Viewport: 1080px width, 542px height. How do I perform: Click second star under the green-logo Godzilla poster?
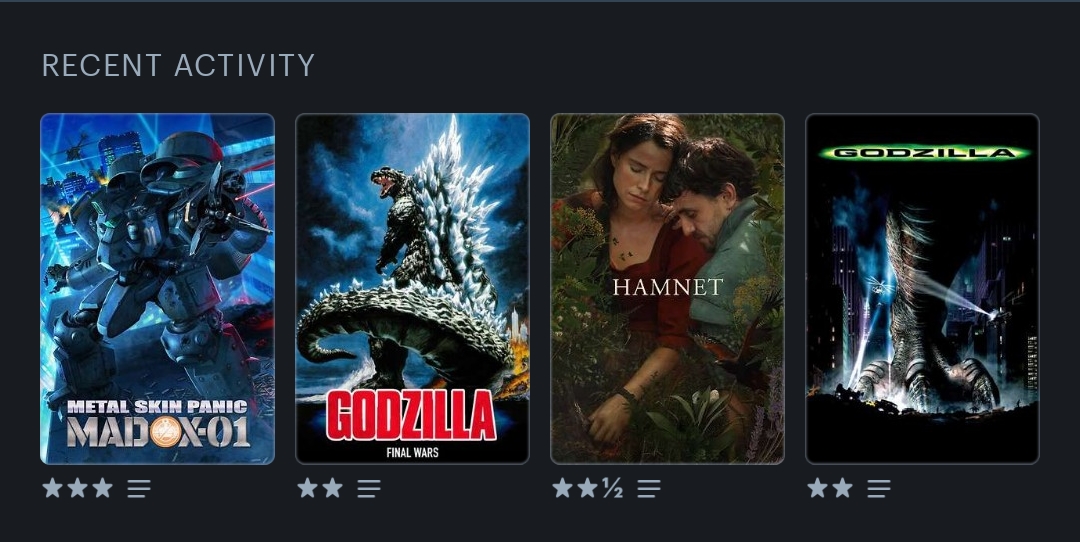[842, 488]
